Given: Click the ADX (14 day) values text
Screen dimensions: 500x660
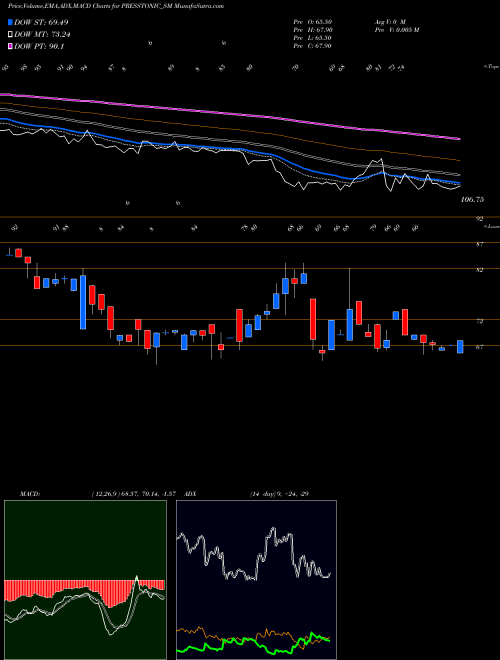Looking at the screenshot, I should [279, 494].
